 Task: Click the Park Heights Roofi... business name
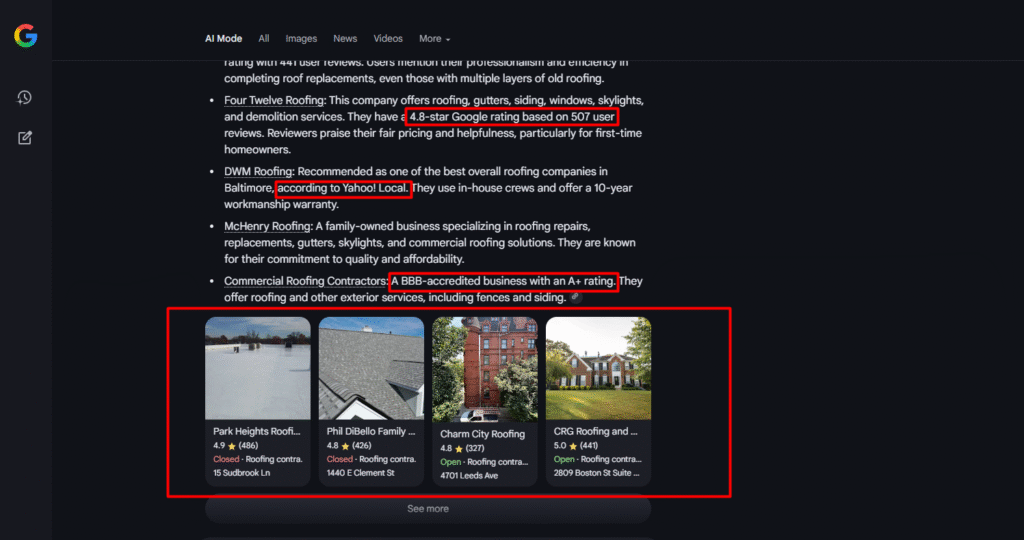(x=257, y=432)
